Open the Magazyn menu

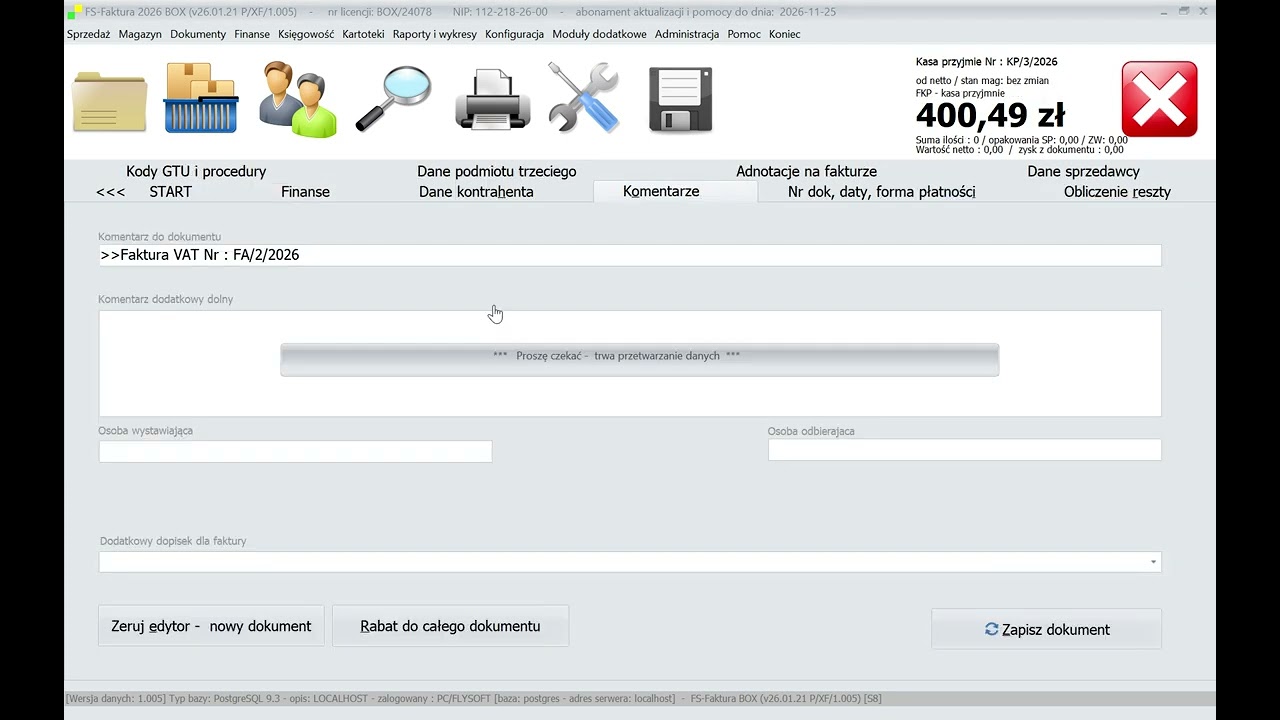tap(140, 34)
